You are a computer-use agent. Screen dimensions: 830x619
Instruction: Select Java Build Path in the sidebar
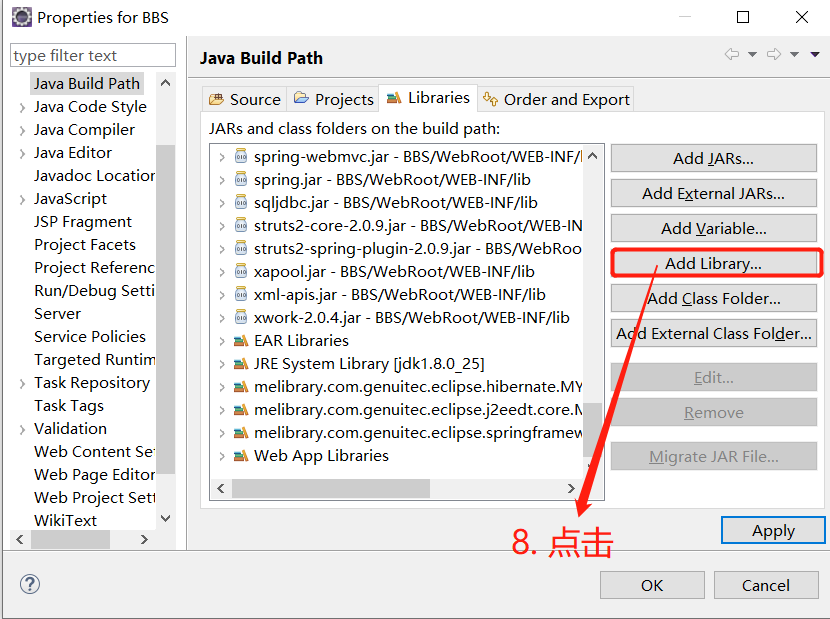click(x=87, y=84)
